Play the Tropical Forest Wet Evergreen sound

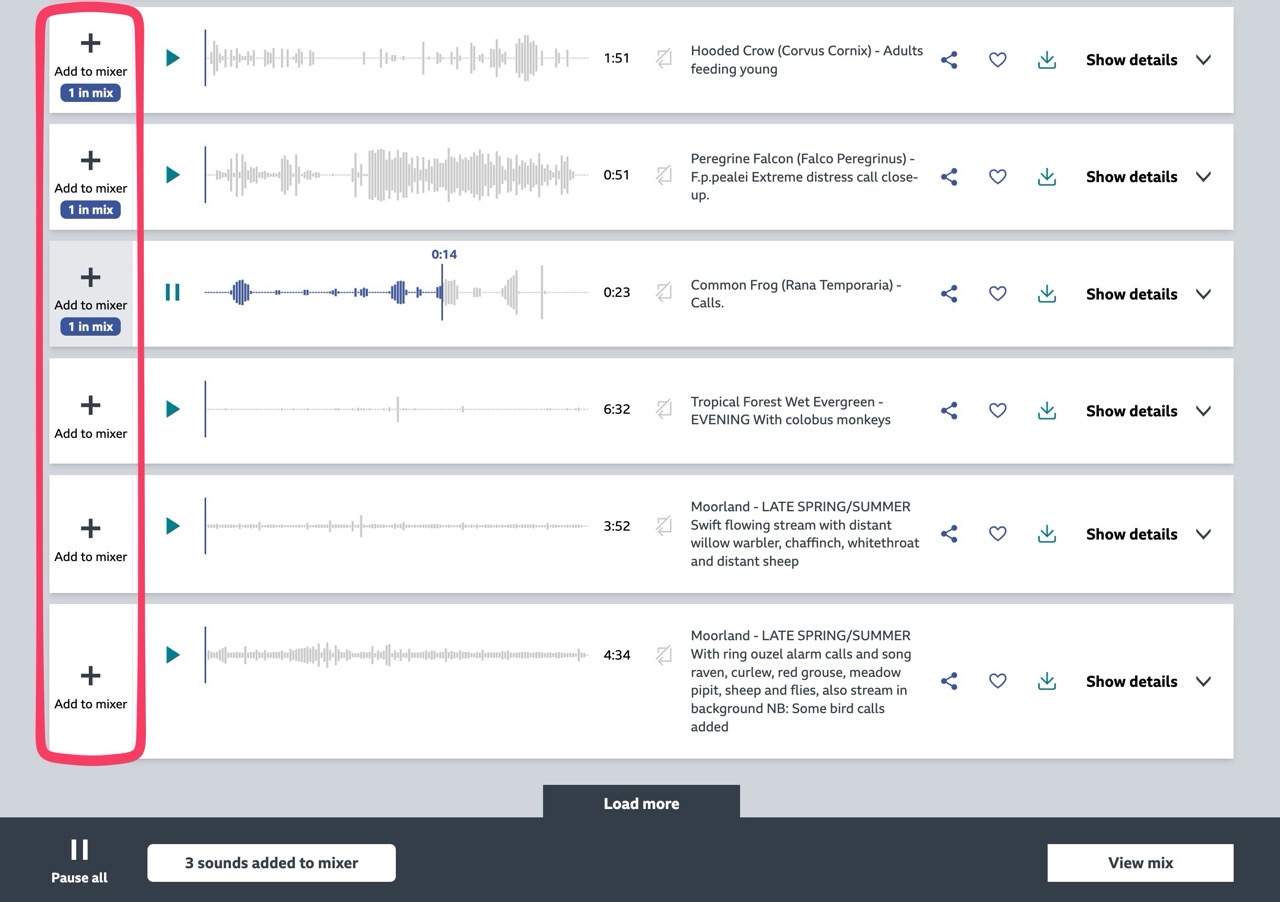(171, 410)
